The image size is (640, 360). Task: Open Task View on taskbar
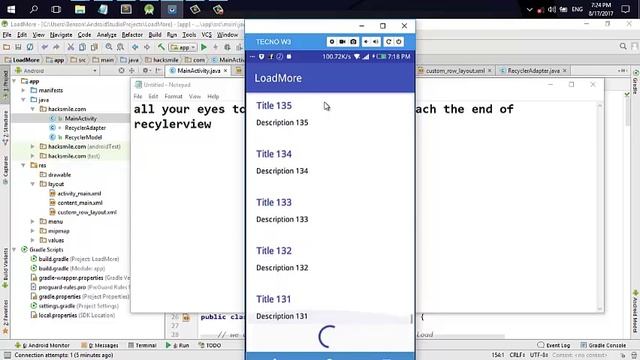pyautogui.click(x=56, y=9)
